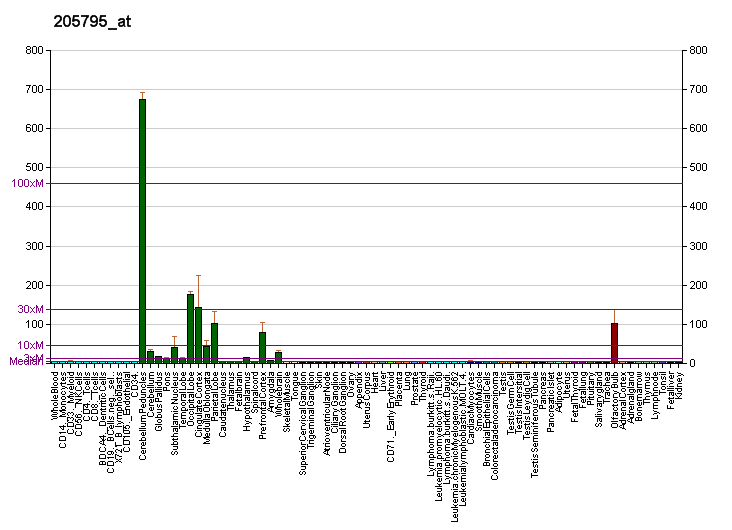
Task: Select the dark red Olfactory Bulb bar
Action: pos(614,342)
